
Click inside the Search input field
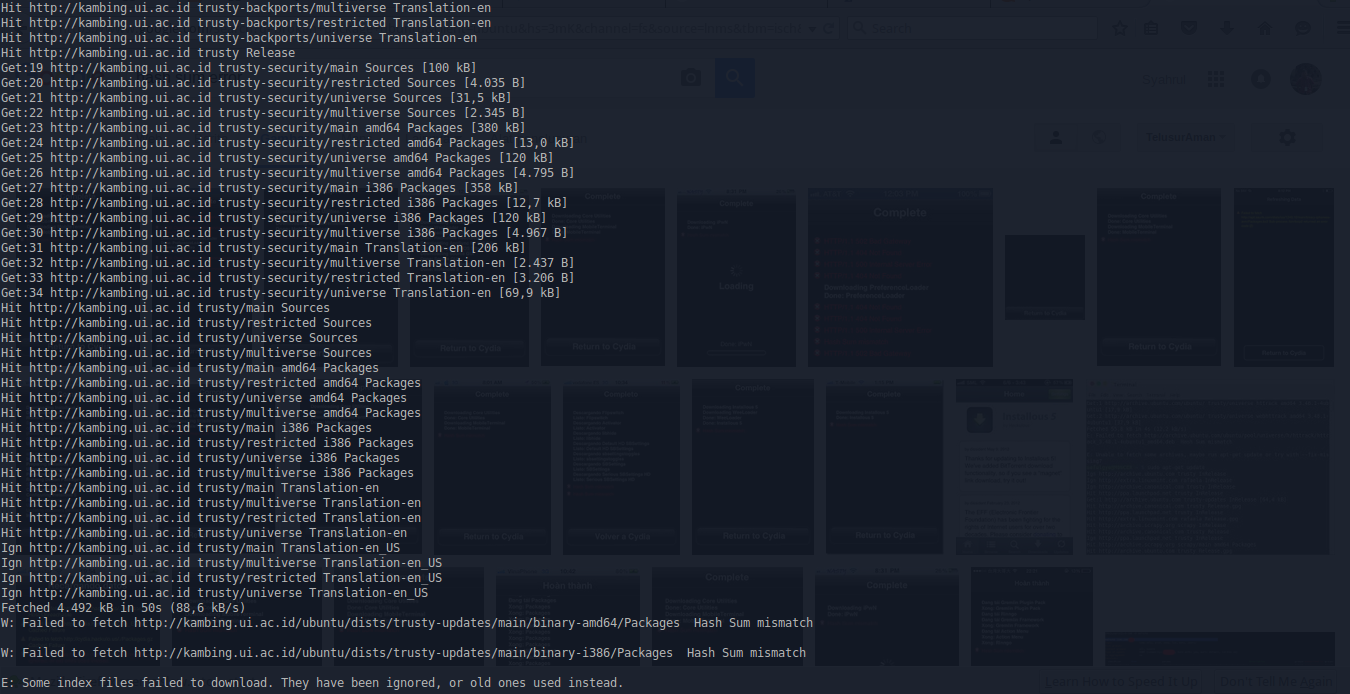(970, 28)
